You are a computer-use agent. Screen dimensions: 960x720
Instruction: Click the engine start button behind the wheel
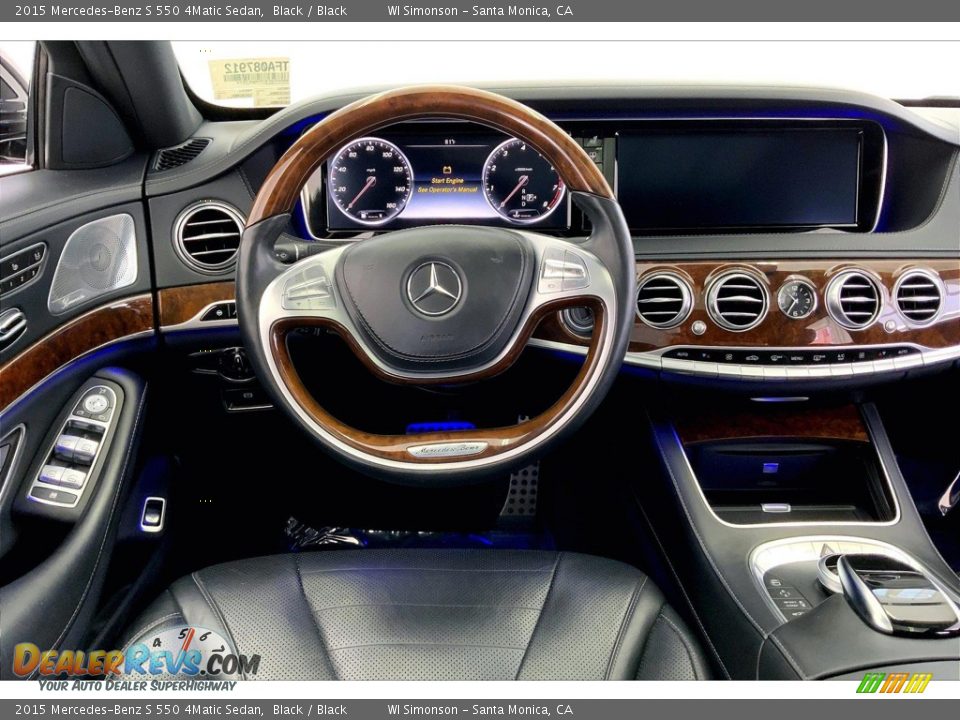(x=578, y=319)
